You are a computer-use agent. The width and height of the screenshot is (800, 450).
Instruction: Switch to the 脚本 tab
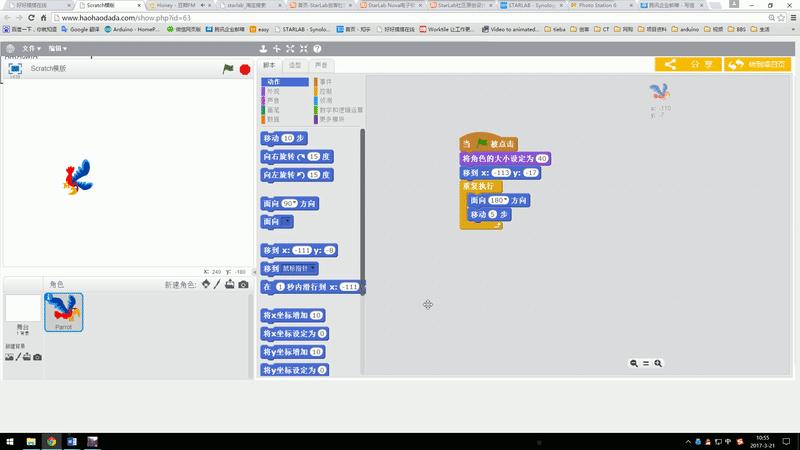tap(269, 65)
